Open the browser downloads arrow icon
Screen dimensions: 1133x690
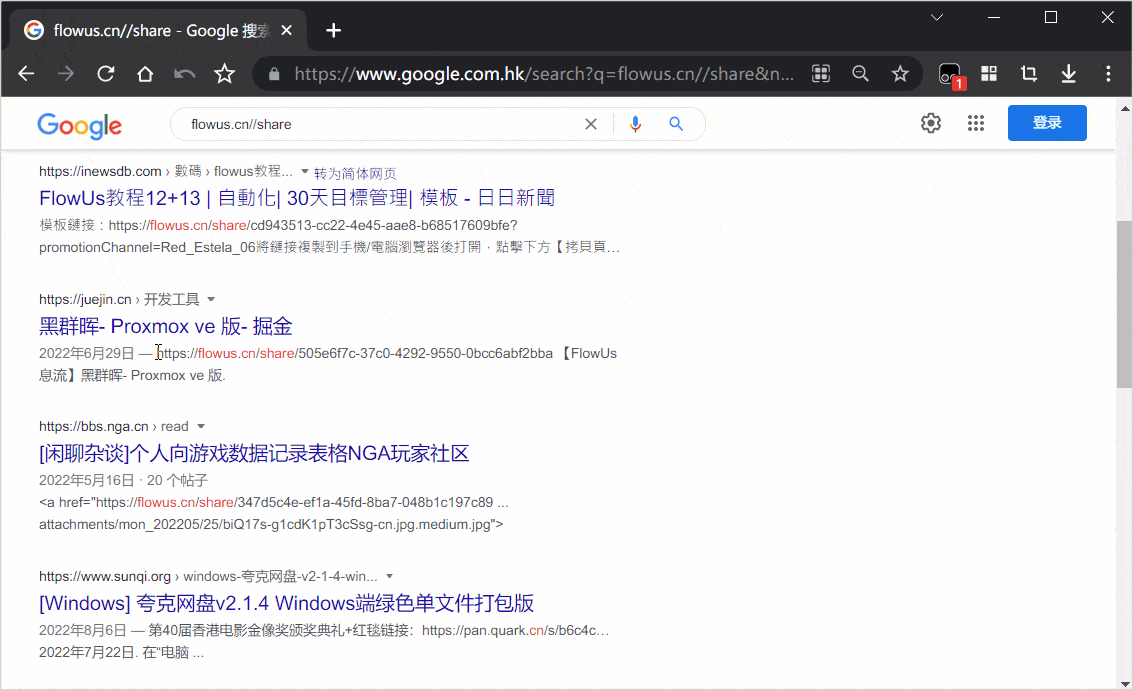[x=1068, y=74]
